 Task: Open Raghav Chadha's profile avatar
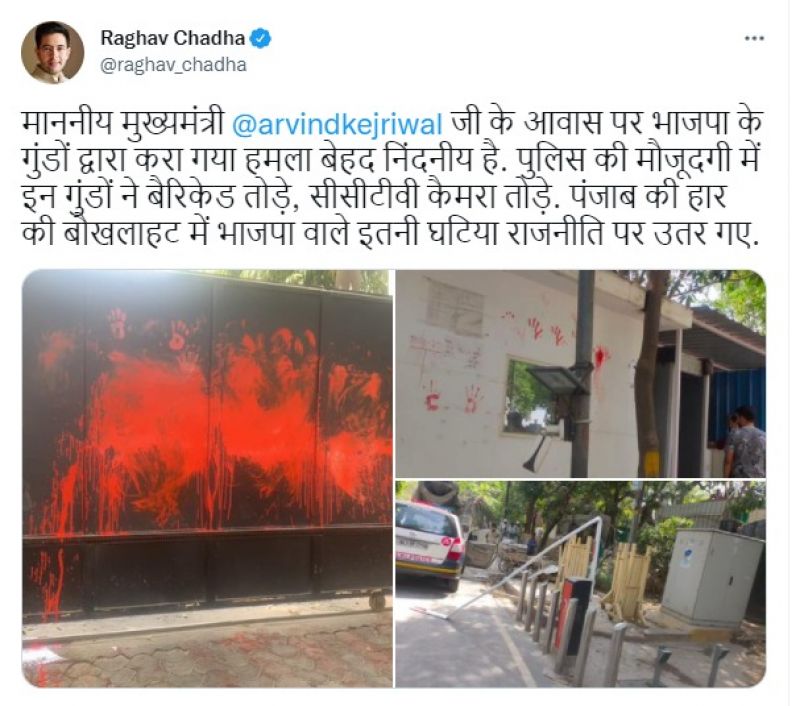tap(52, 52)
